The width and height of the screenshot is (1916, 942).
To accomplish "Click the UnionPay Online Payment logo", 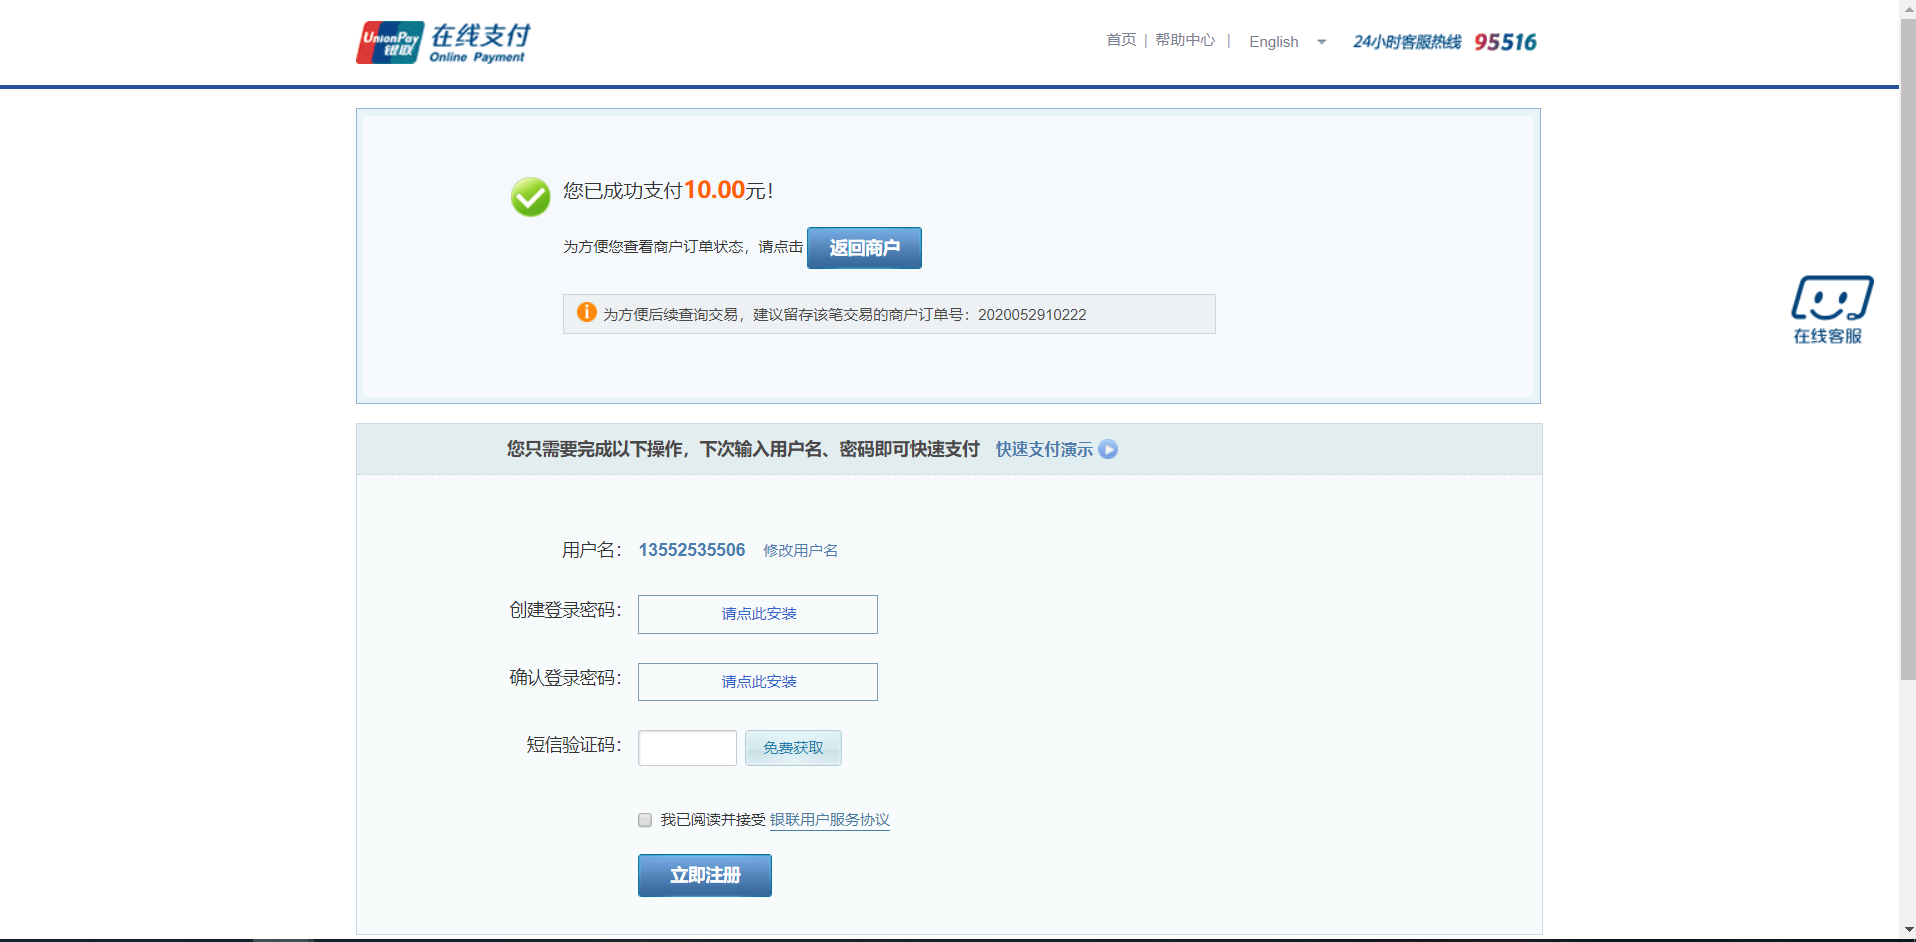I will (x=443, y=43).
